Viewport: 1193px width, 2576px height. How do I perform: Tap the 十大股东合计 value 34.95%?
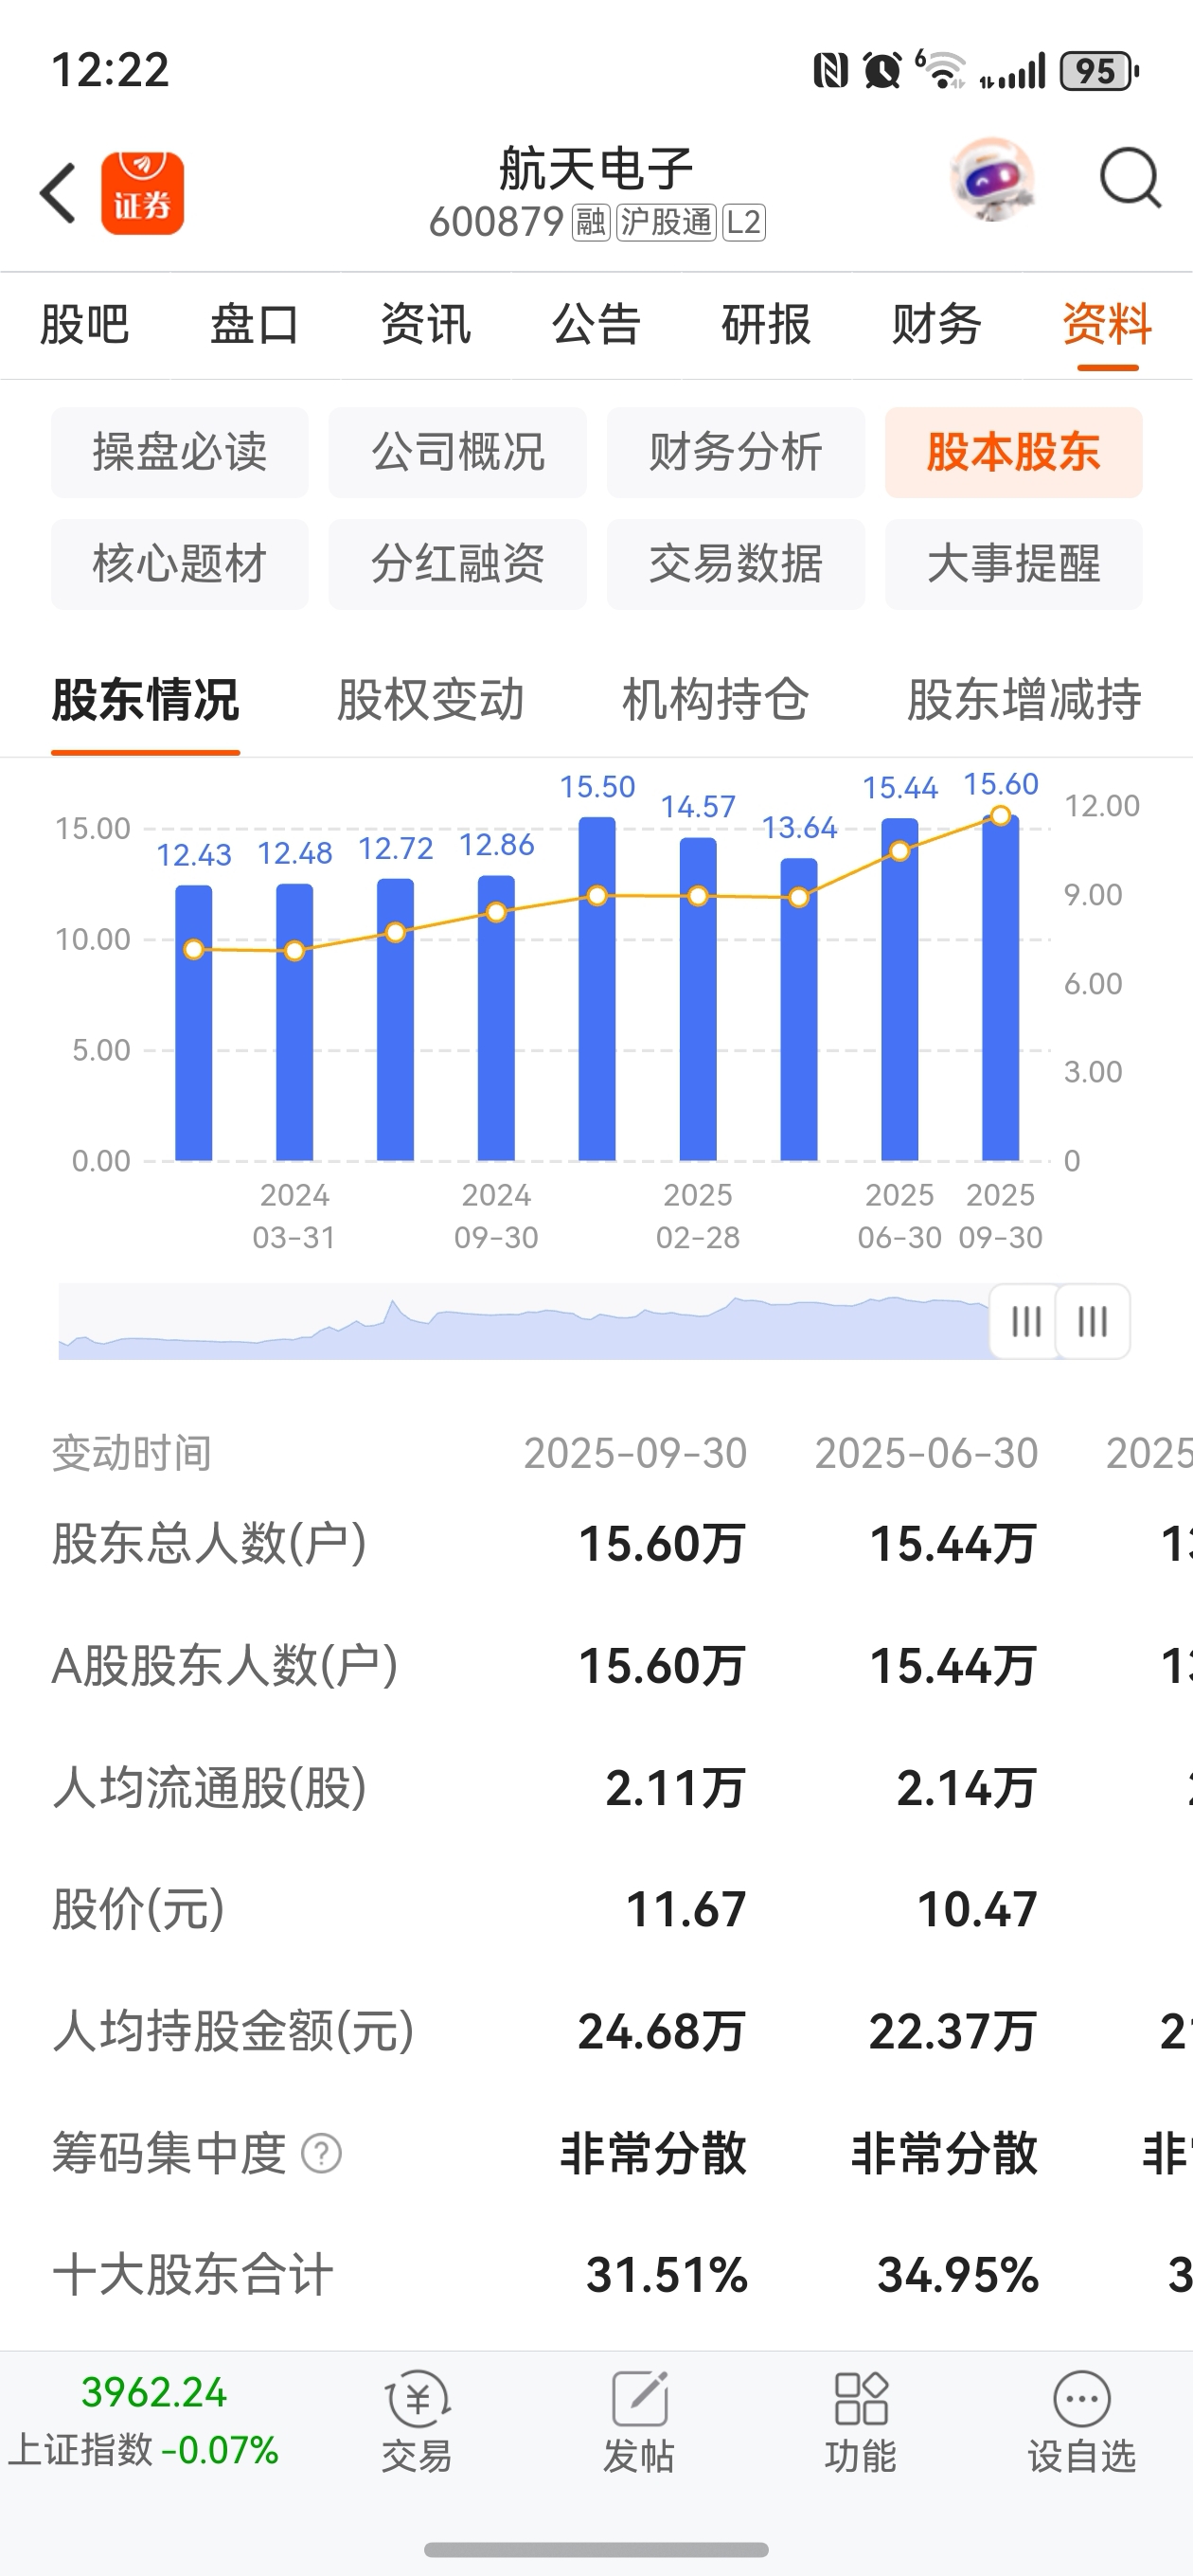(958, 2275)
